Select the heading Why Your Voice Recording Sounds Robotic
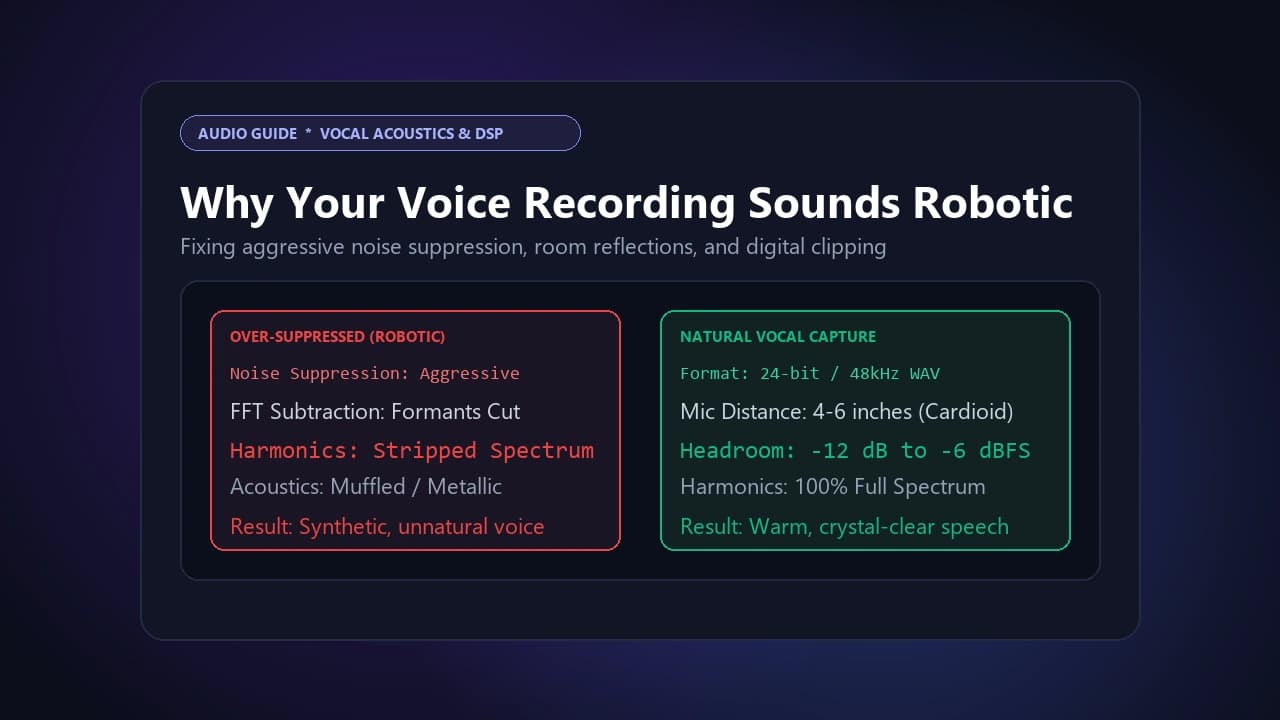 click(627, 202)
